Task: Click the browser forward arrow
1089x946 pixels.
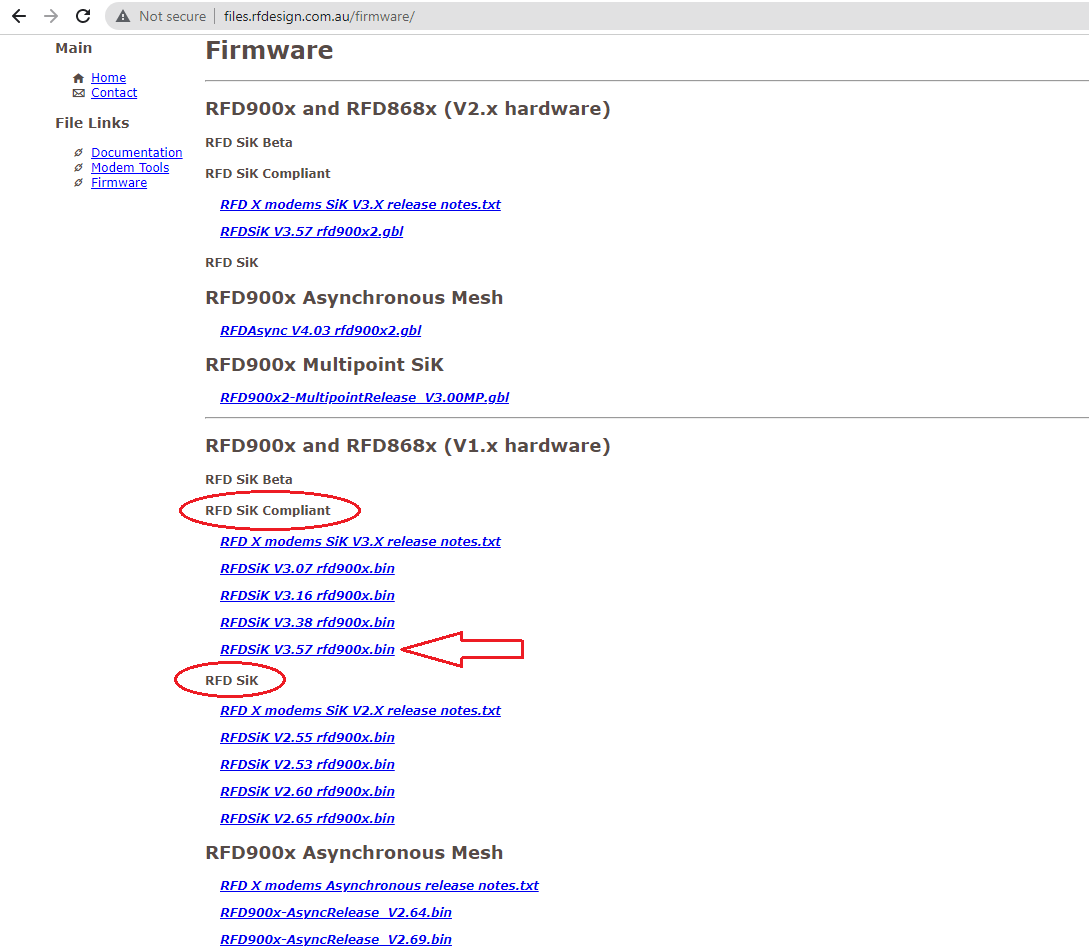Action: click(x=51, y=16)
